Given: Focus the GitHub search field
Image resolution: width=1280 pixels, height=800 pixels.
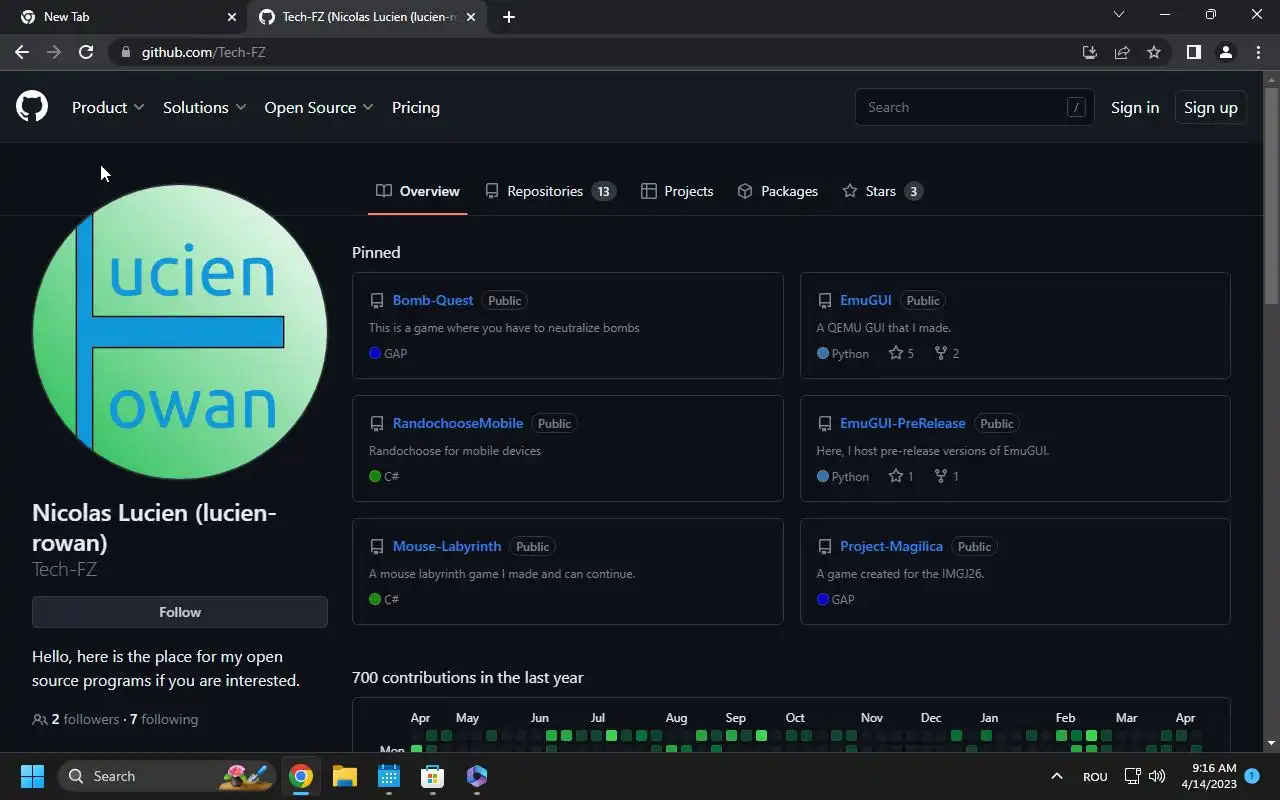Looking at the screenshot, I should (975, 107).
